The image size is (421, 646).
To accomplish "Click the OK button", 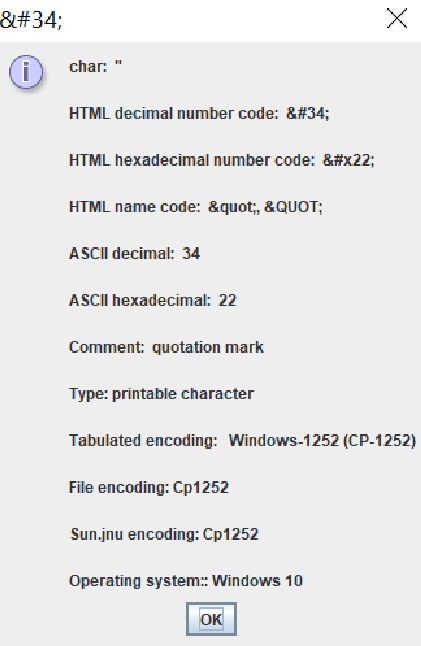I will (211, 619).
